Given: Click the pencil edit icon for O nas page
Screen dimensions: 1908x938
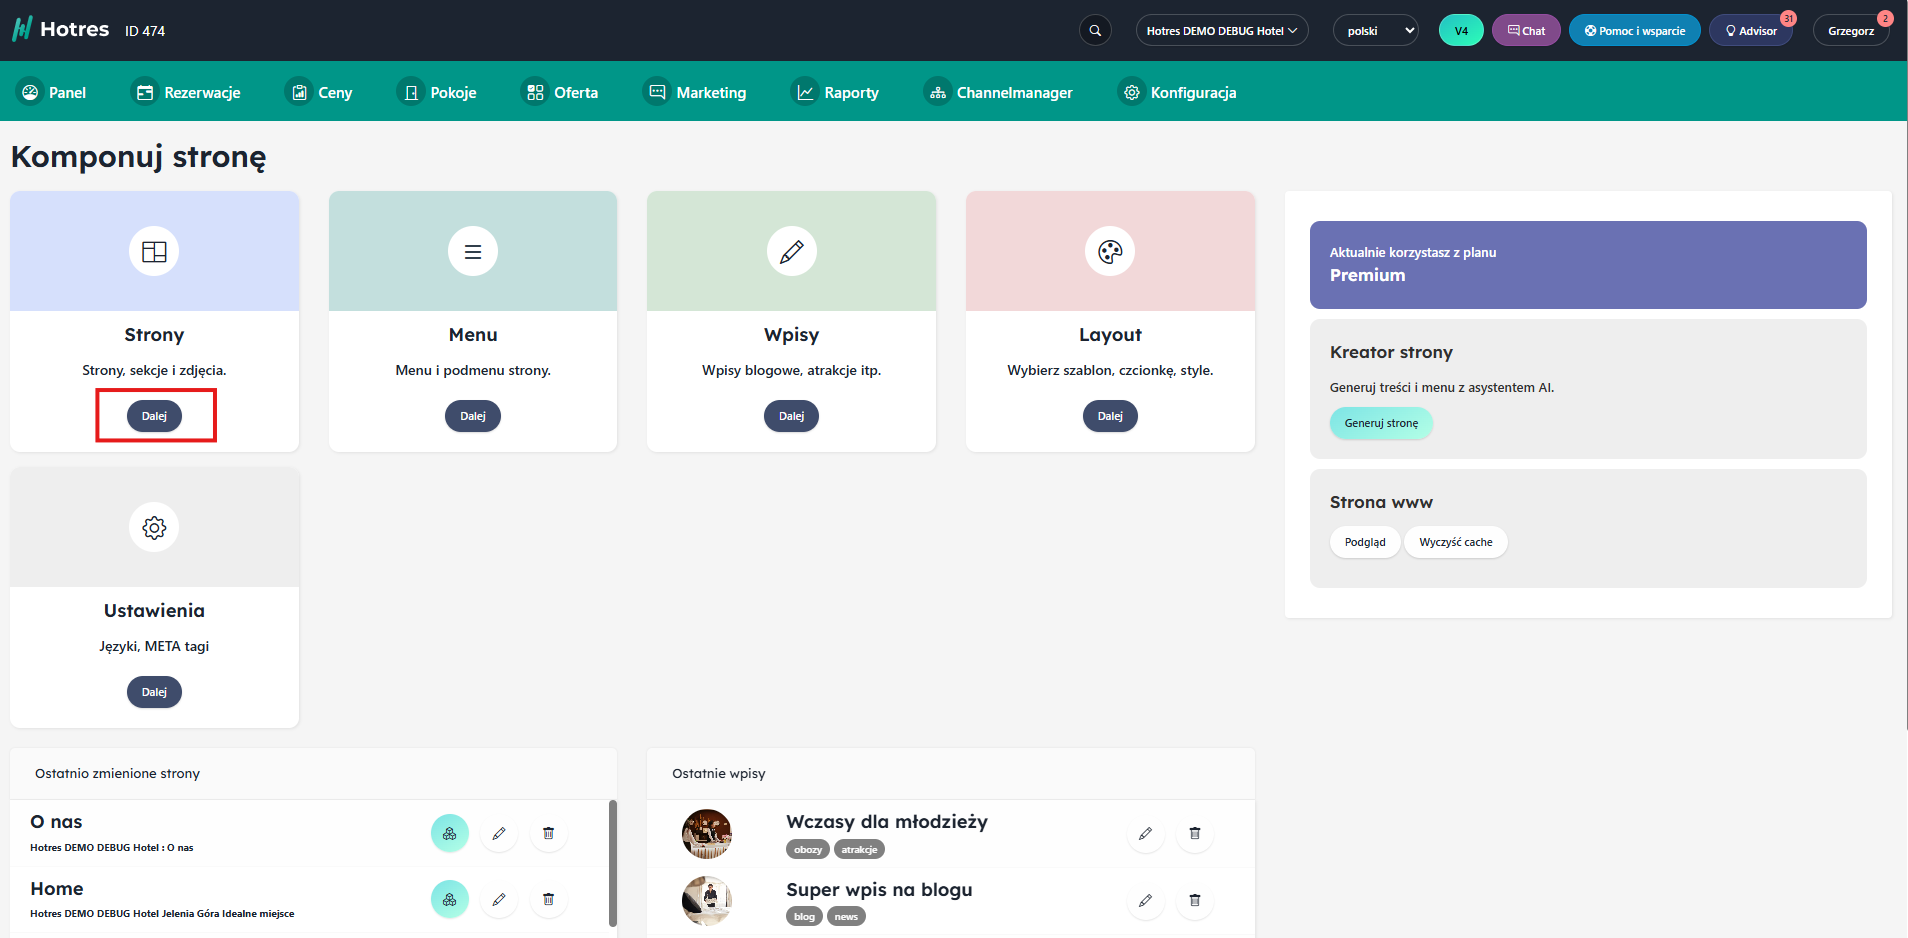Looking at the screenshot, I should point(499,833).
